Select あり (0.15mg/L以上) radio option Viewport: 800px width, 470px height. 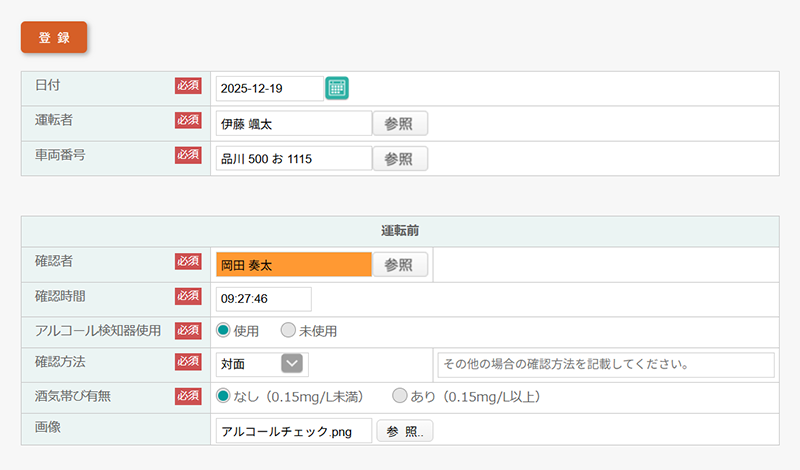point(400,396)
